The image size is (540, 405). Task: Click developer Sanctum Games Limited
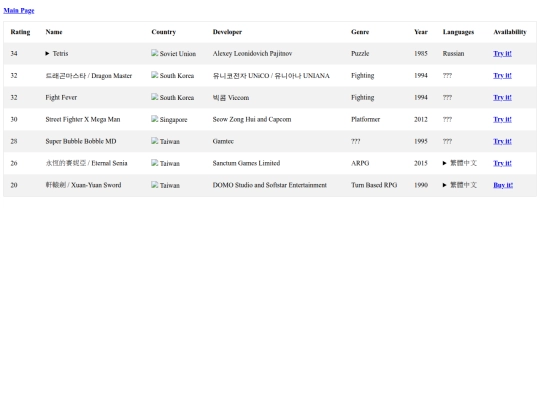tap(246, 163)
